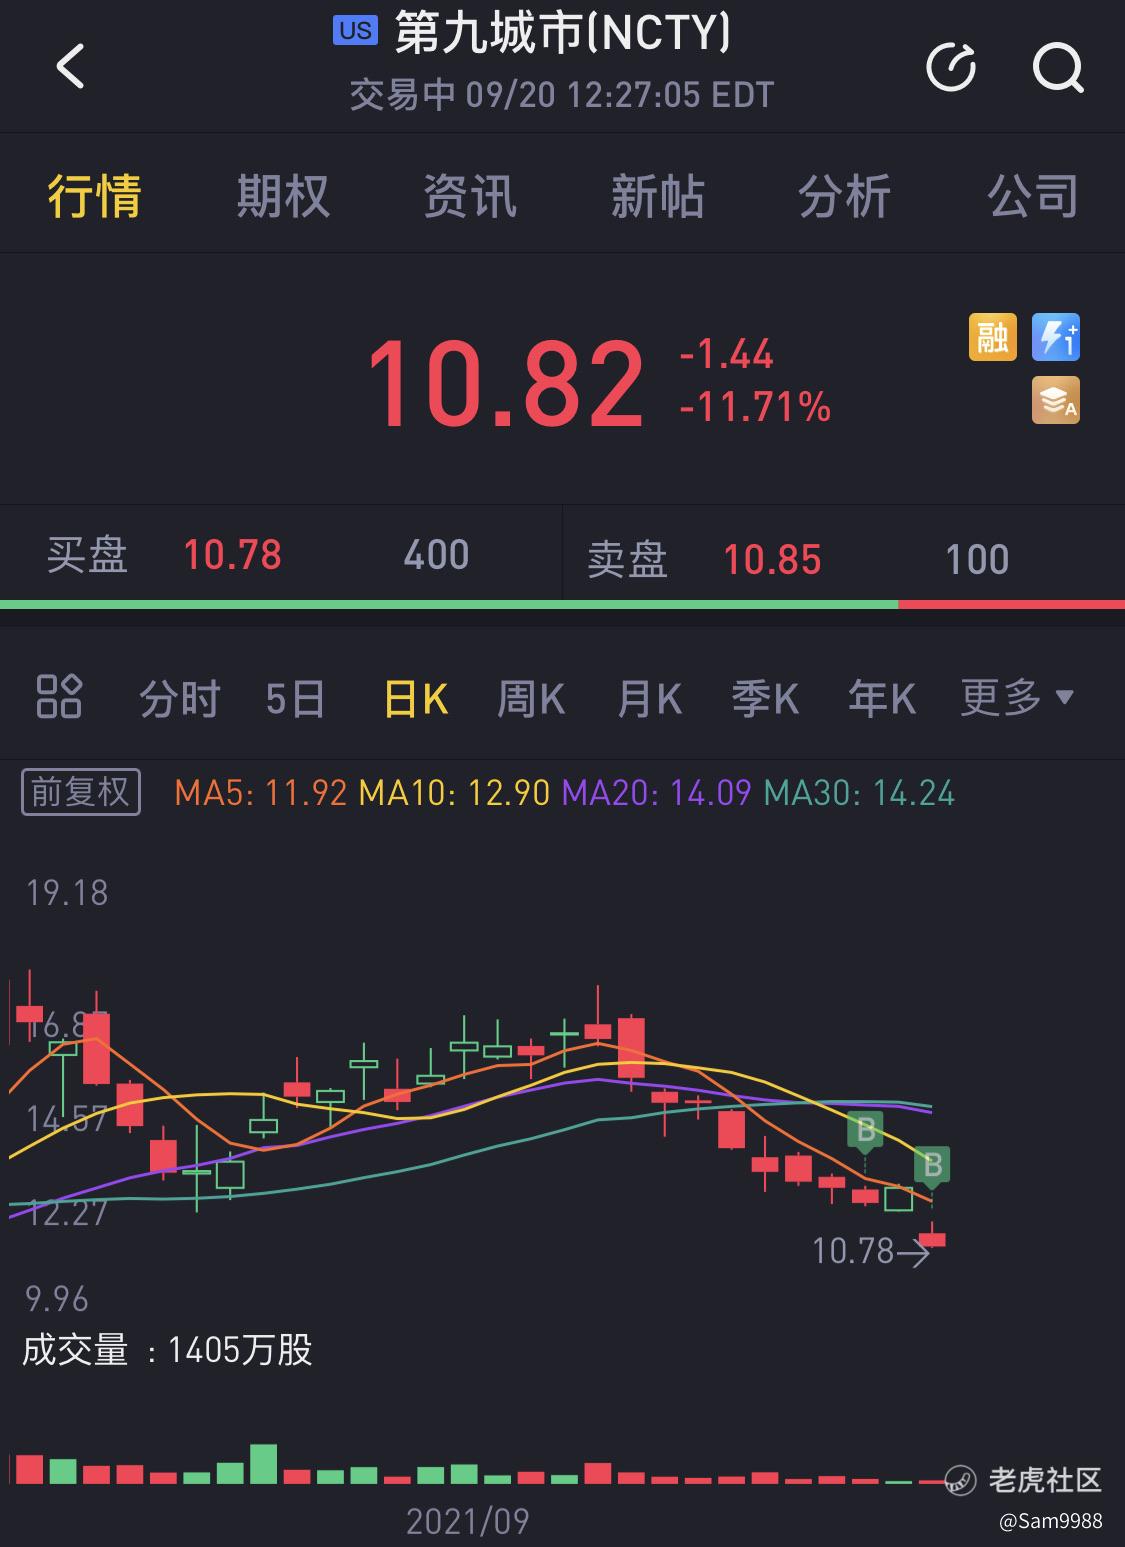Tap the ask price 10.85
The width and height of the screenshot is (1125, 1547).
point(772,560)
